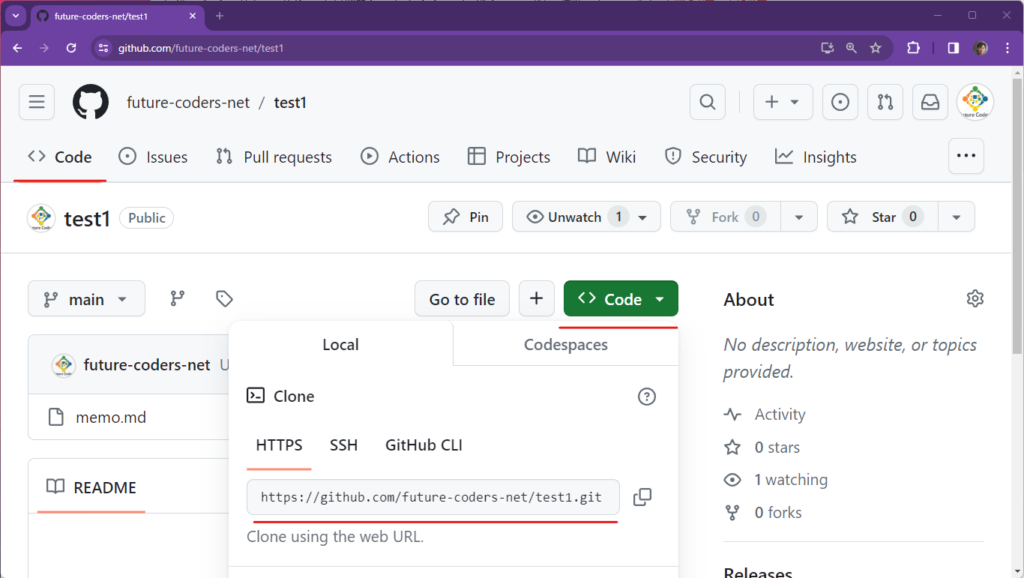1024x578 pixels.
Task: Expand the main branch dropdown
Action: 87,299
